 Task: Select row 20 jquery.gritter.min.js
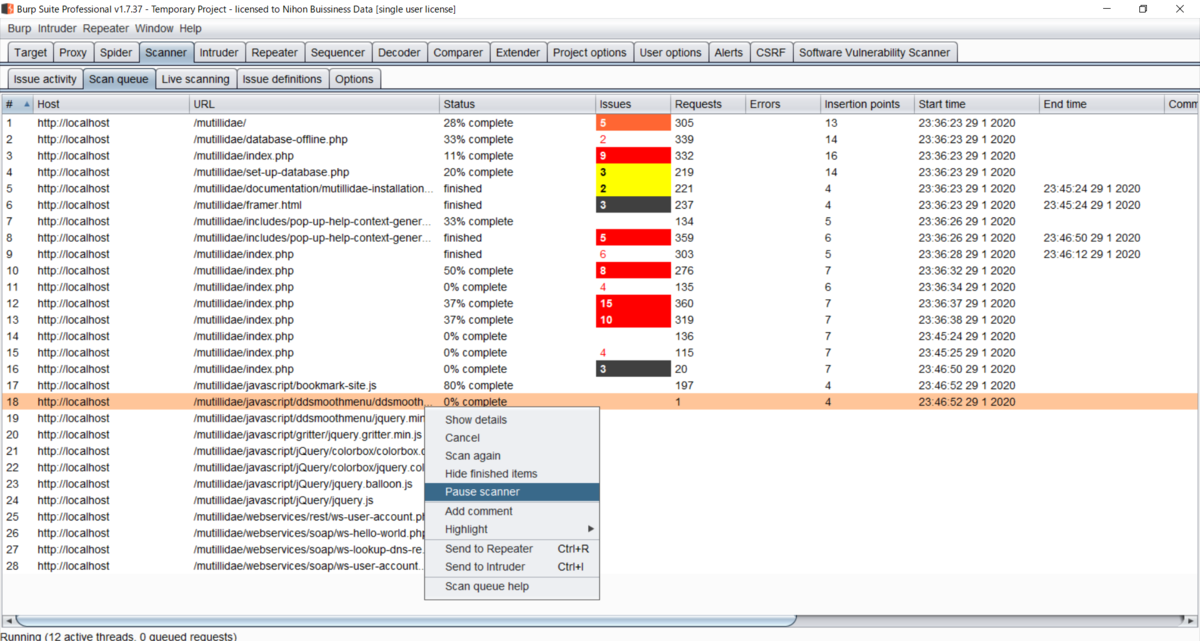[600, 435]
